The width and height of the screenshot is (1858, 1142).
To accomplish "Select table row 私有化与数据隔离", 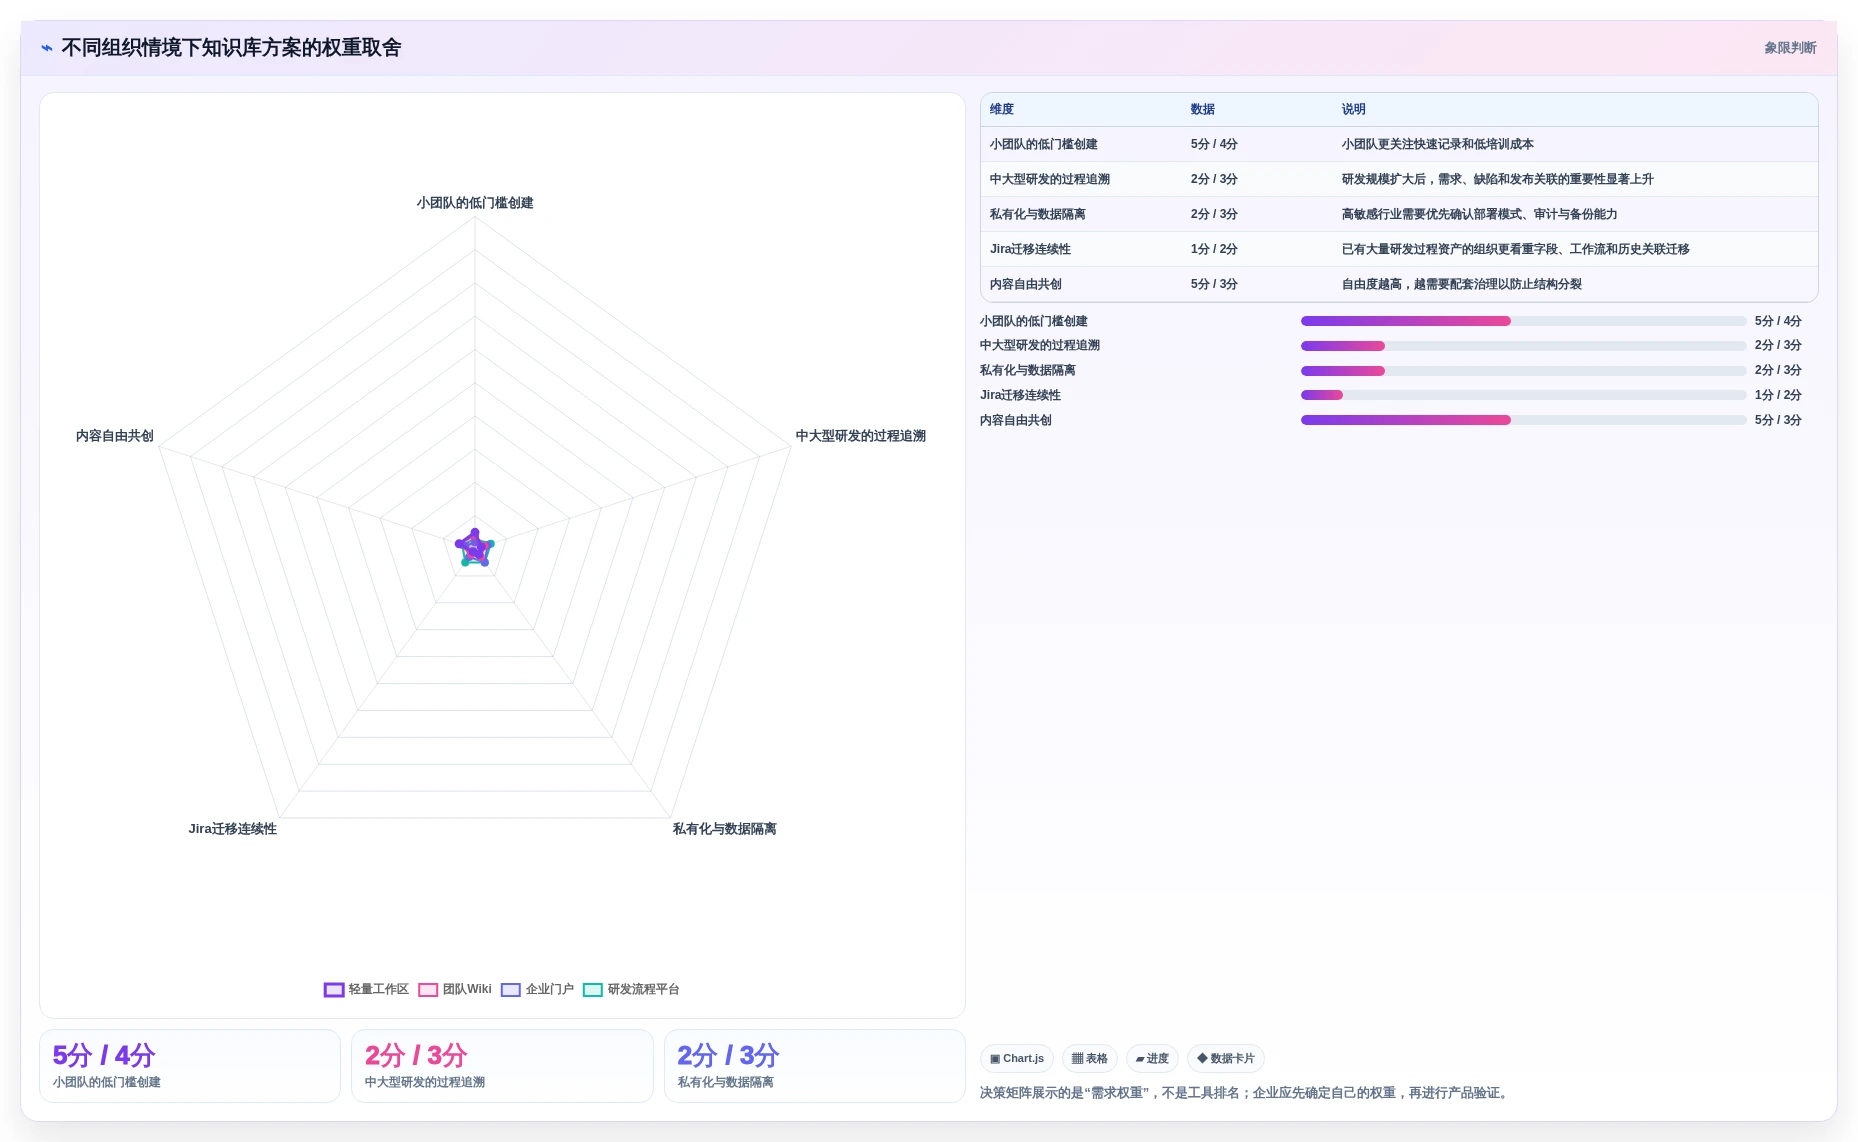I will coord(1399,214).
